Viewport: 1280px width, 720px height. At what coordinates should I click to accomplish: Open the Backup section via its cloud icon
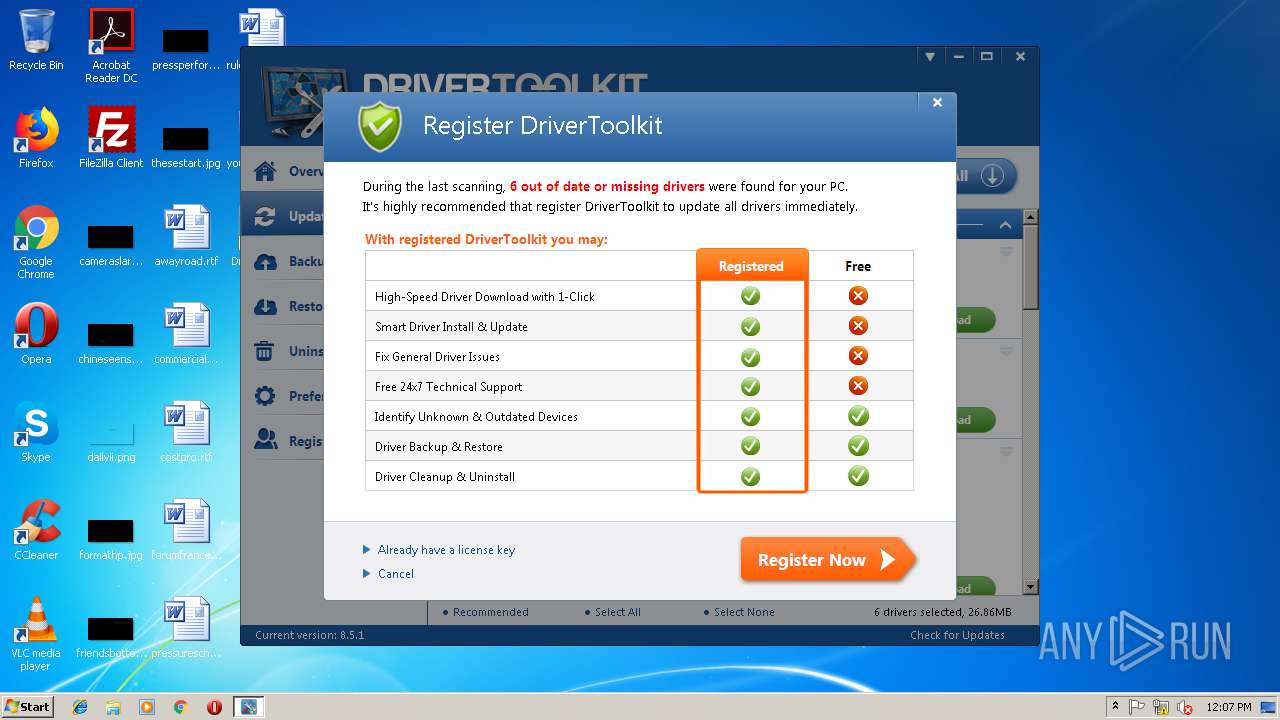coord(265,262)
